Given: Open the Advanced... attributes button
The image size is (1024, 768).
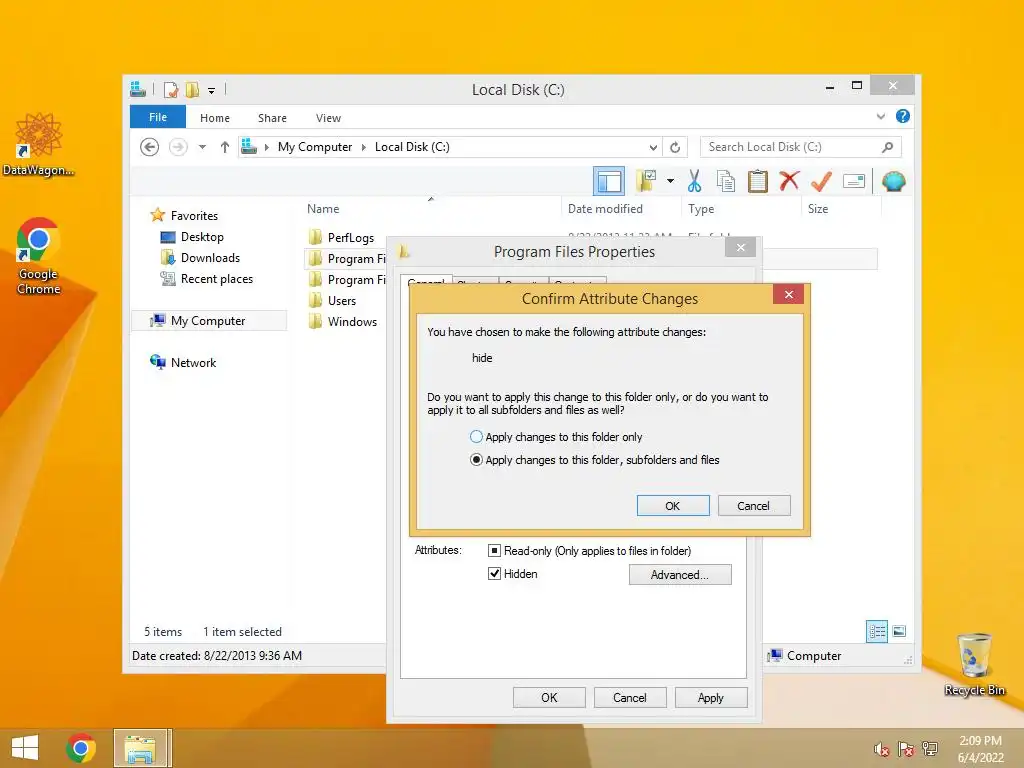Looking at the screenshot, I should [x=680, y=575].
